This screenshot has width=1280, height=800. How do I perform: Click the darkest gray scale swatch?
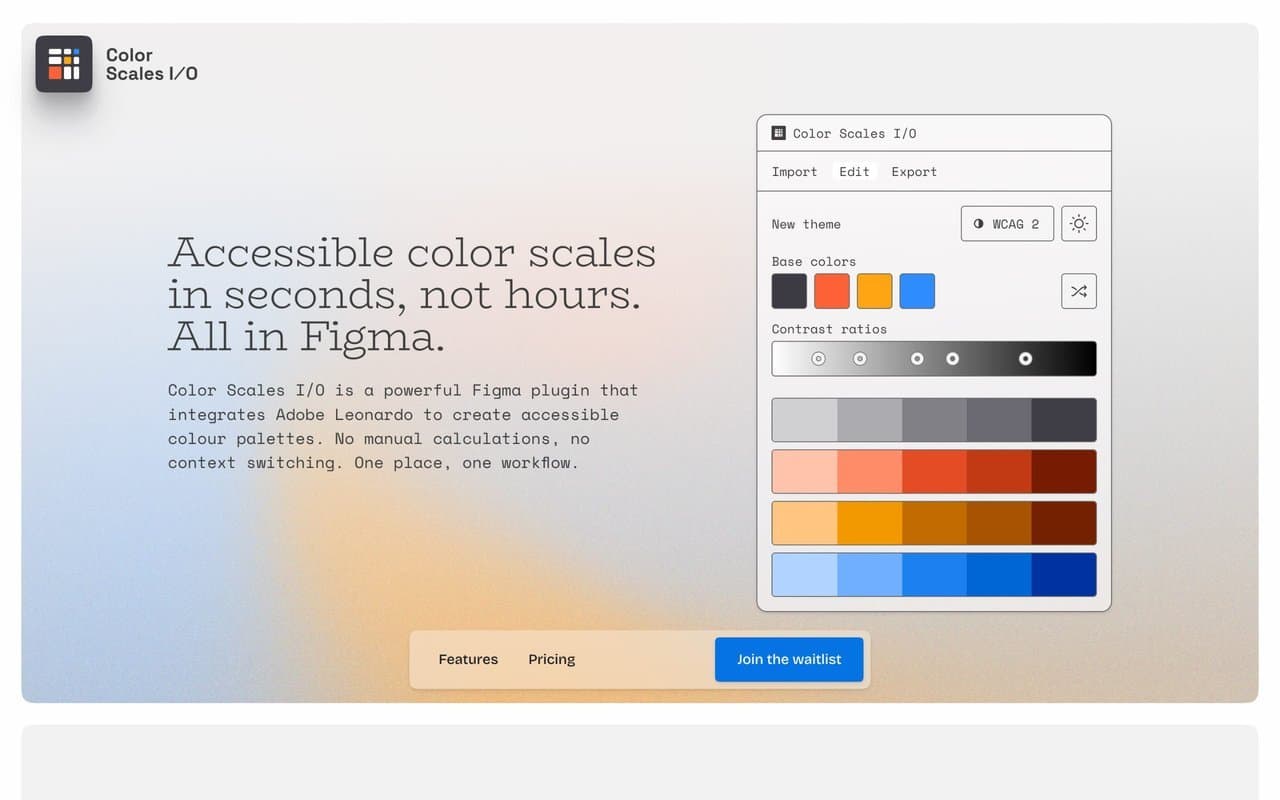click(1064, 420)
